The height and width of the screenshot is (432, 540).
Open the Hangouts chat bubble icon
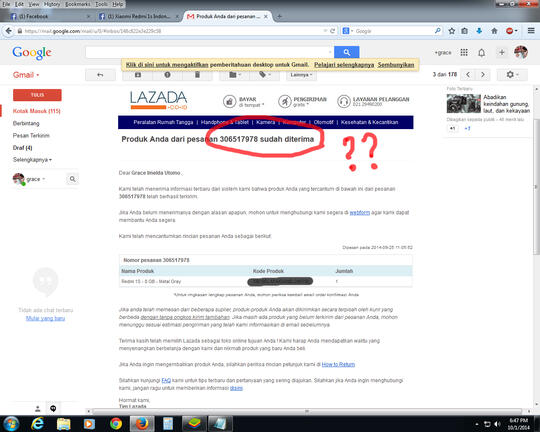point(53,409)
